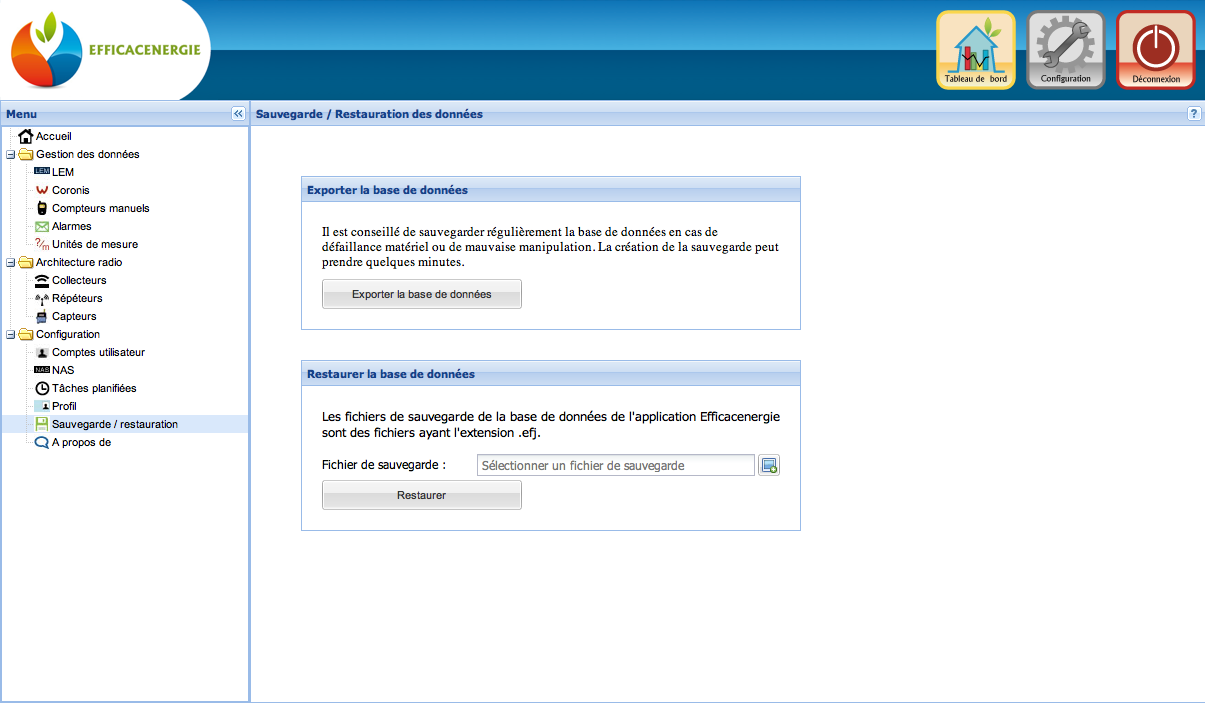Click the Déconnexion power icon
Viewport: 1205px width, 703px height.
click(1156, 50)
